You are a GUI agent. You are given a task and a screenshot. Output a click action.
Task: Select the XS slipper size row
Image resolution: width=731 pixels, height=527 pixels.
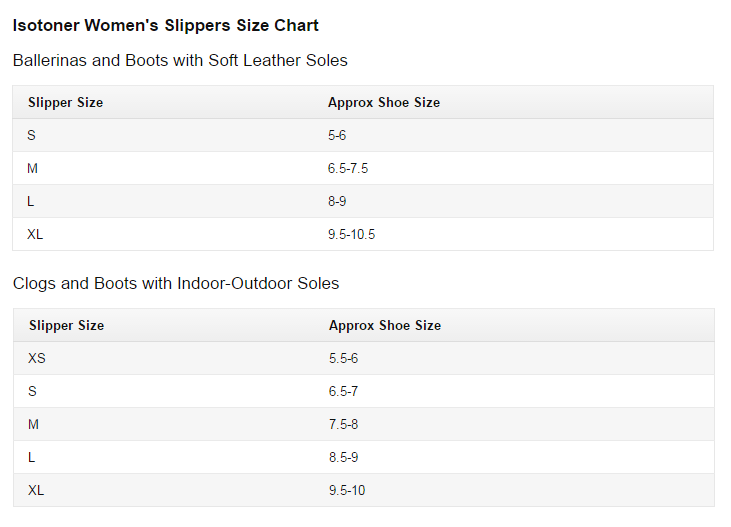click(x=37, y=358)
